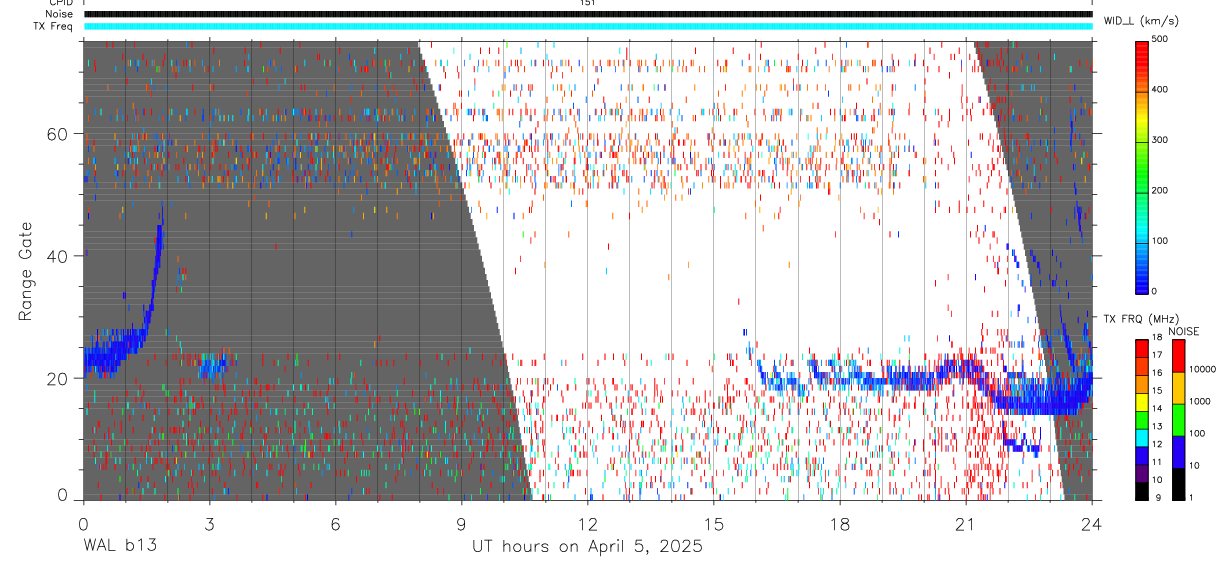Viewport: 1228px width, 567px height.
Task: Click the orange segment of the NOISE colorbar
Action: (1179, 388)
